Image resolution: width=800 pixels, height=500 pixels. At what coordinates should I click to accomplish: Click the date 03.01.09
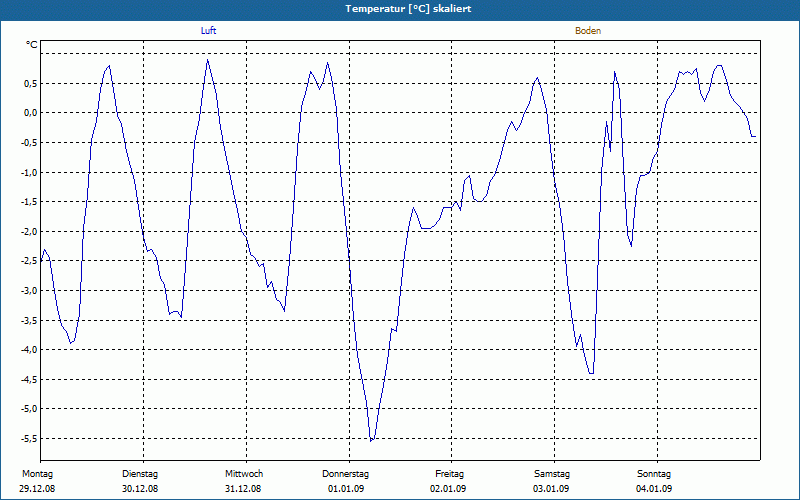pos(551,489)
